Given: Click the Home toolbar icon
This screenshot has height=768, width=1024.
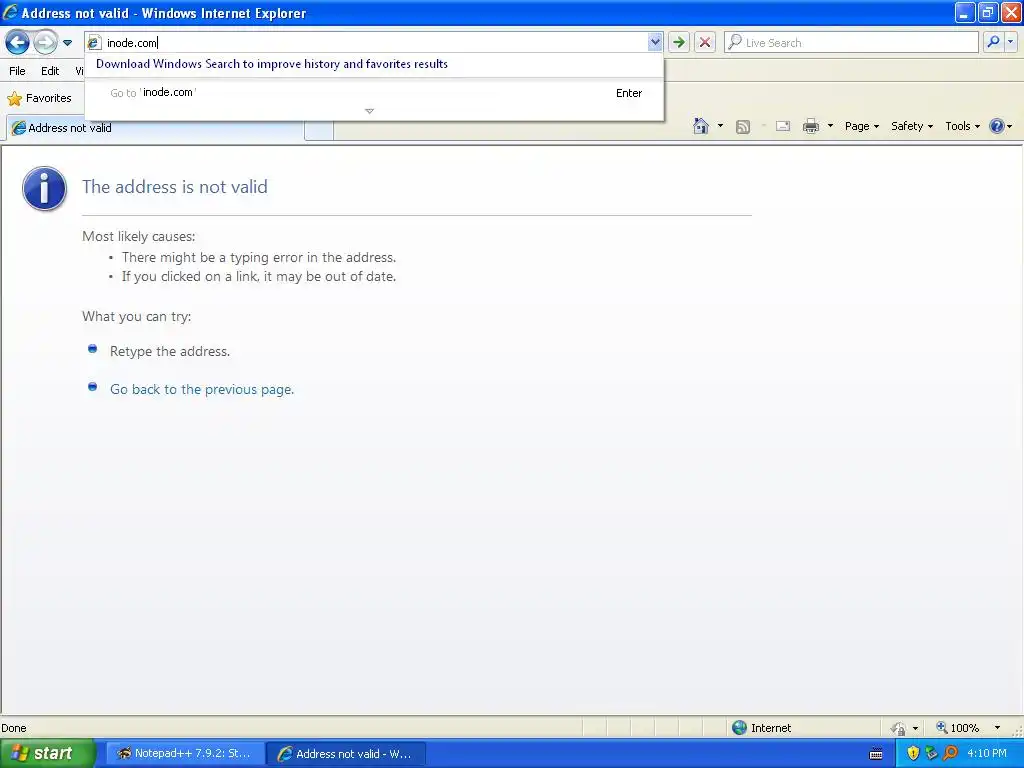Looking at the screenshot, I should click(701, 126).
